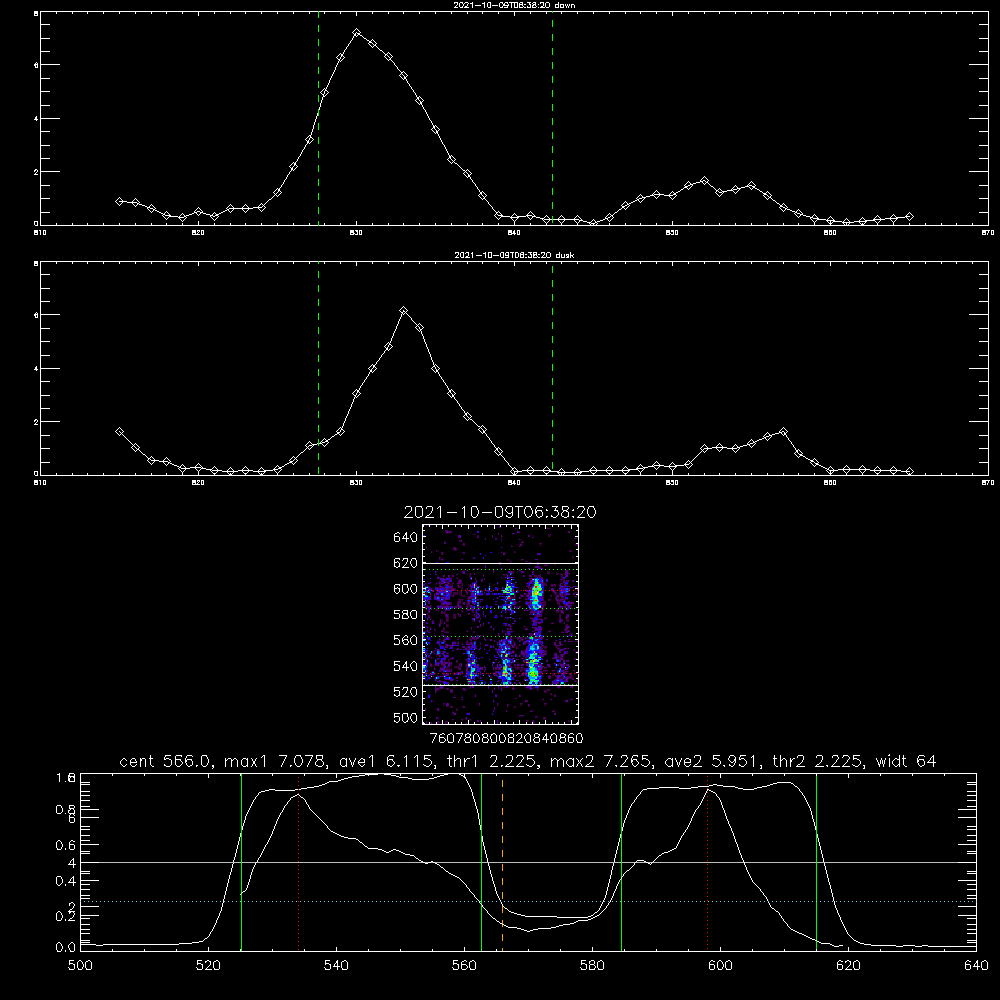Viewport: 1000px width, 1000px height.
Task: Click the secondary peak diamond in dawn plot near 852
Action: (x=704, y=181)
